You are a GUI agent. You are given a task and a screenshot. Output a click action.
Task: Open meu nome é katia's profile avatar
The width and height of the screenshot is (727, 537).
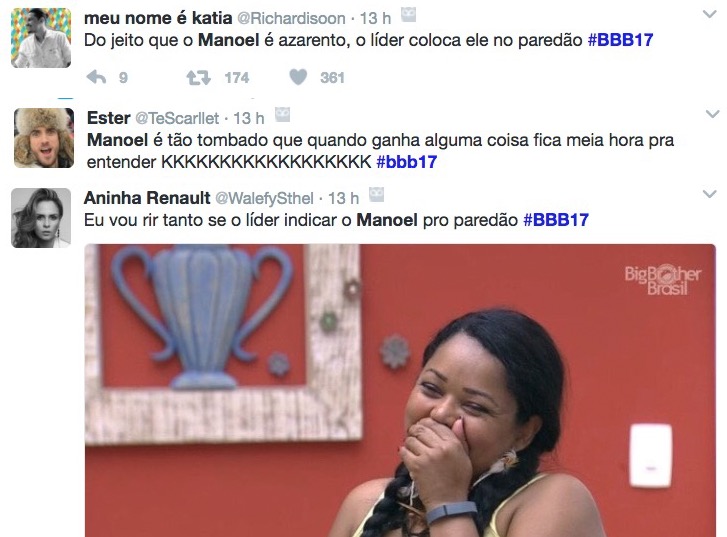pyautogui.click(x=41, y=38)
